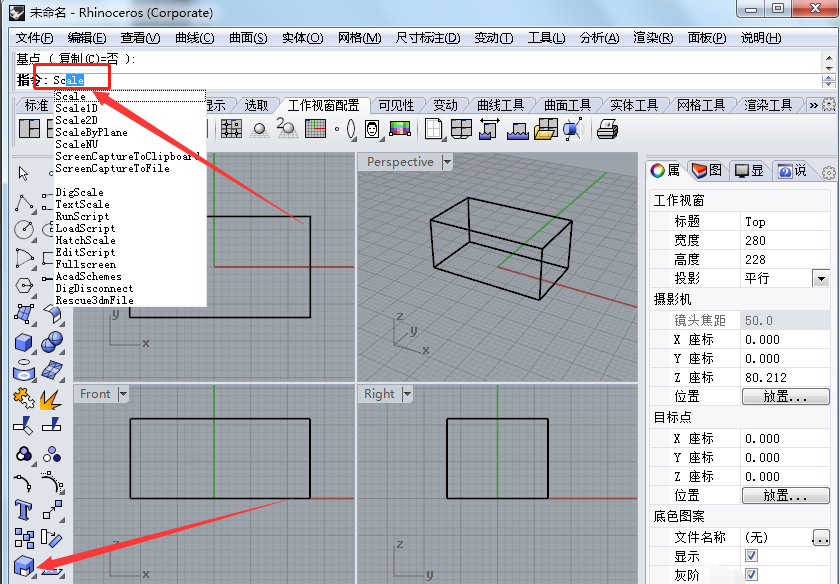Screen dimensions: 840x584
Task: Toggle the 灰阶 checkbox
Action: click(x=751, y=574)
